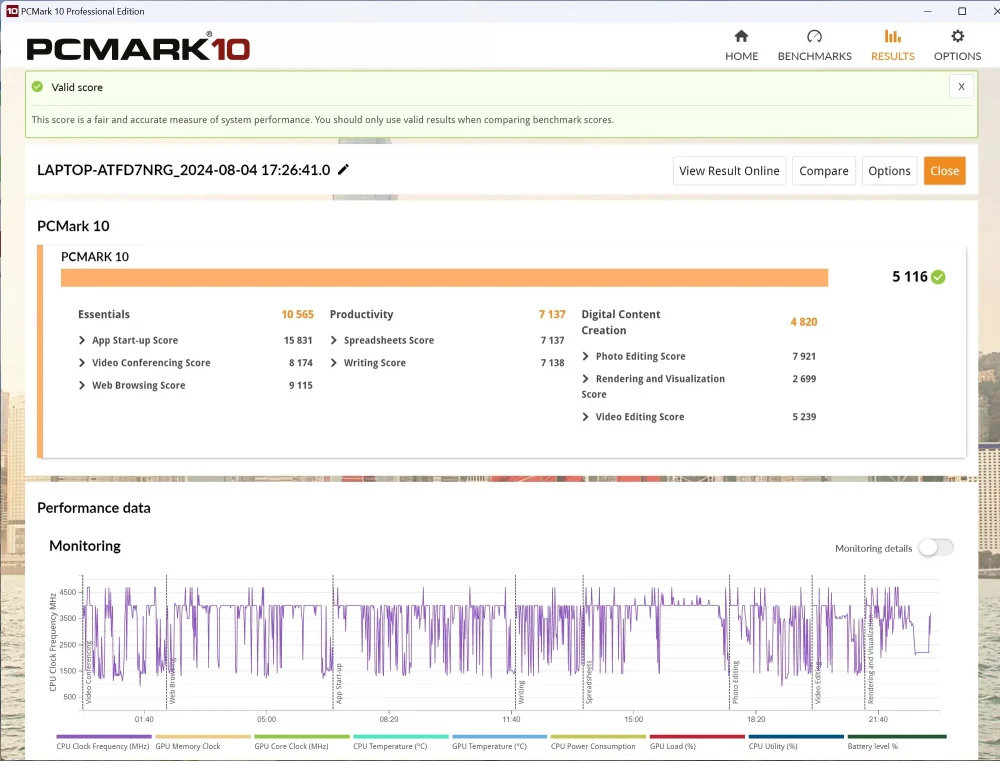1000x761 pixels.
Task: Click App Start-up value 15 831
Action: tap(298, 341)
